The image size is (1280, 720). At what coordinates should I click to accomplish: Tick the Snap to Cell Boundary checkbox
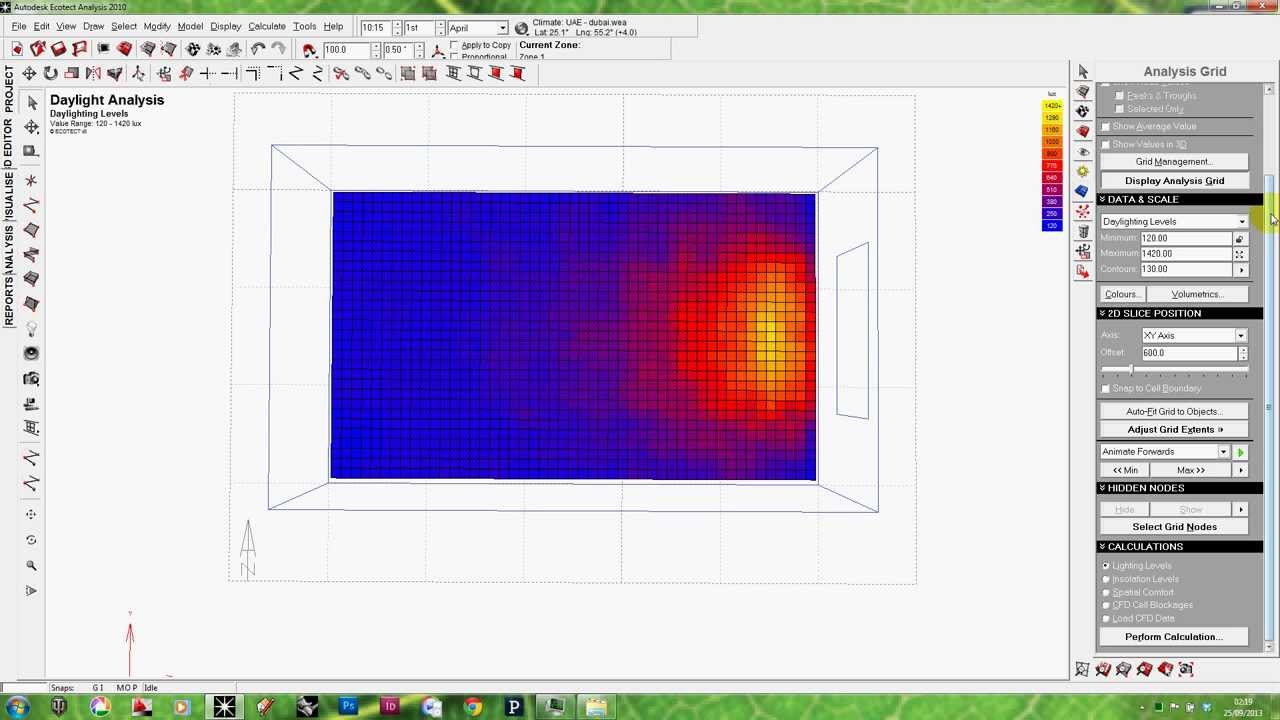tap(1106, 389)
